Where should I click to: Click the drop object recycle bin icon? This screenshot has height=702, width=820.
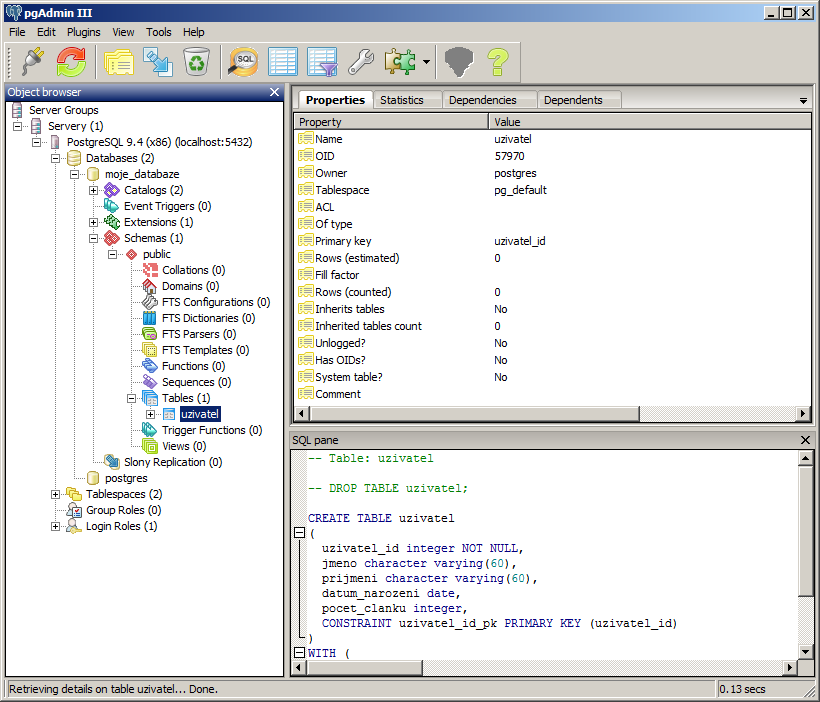click(x=197, y=62)
